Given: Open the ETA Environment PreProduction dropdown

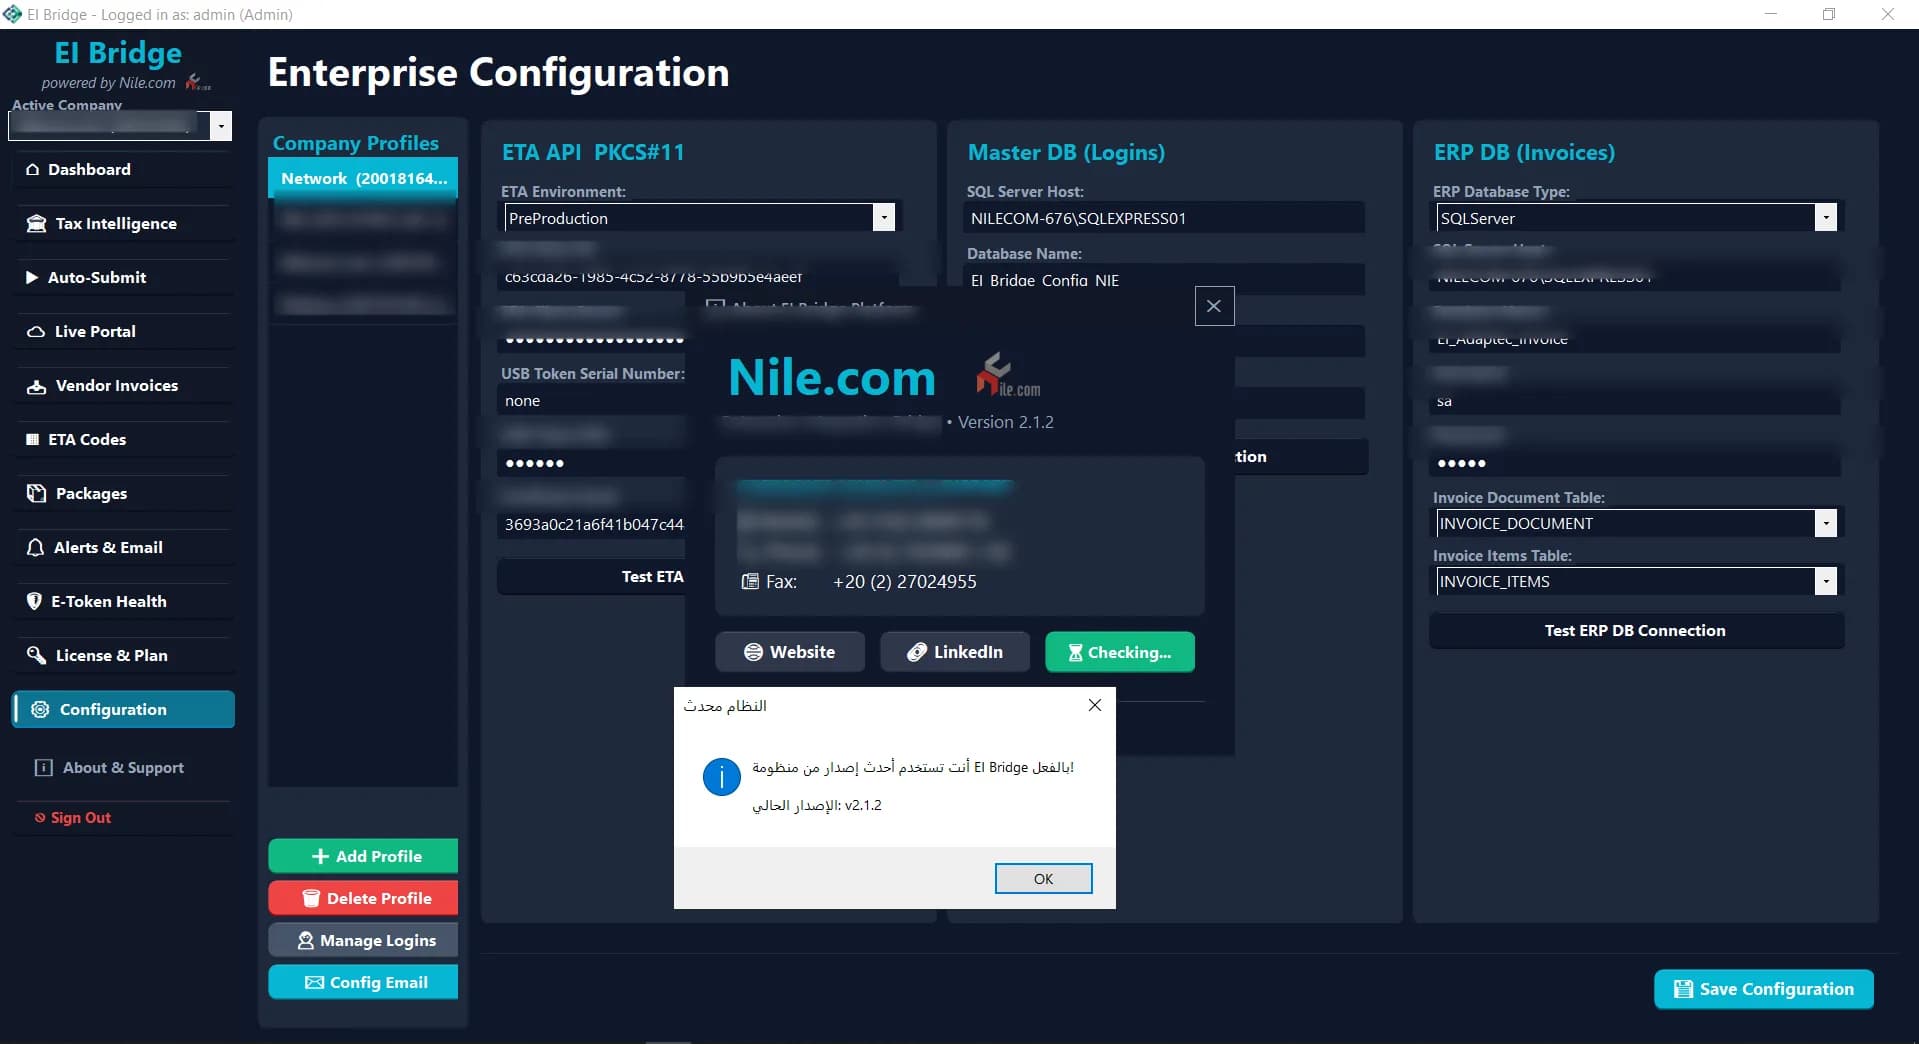Looking at the screenshot, I should click(x=883, y=217).
